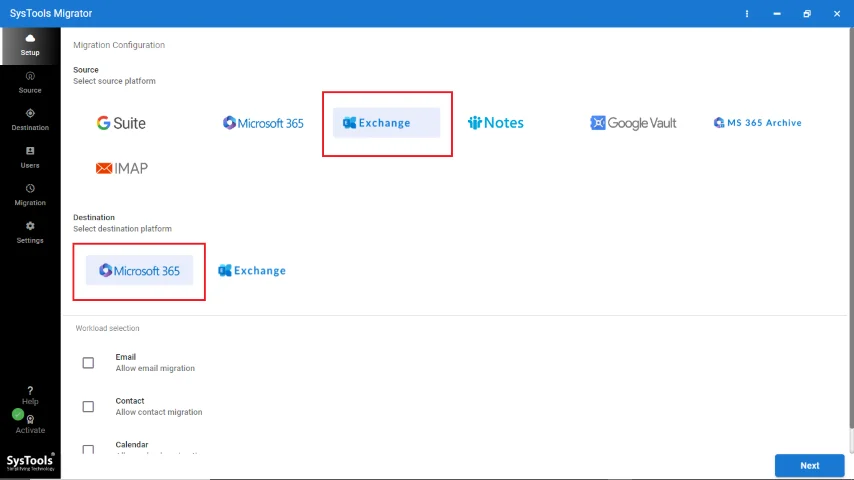Open Settings from the sidebar

(30, 233)
